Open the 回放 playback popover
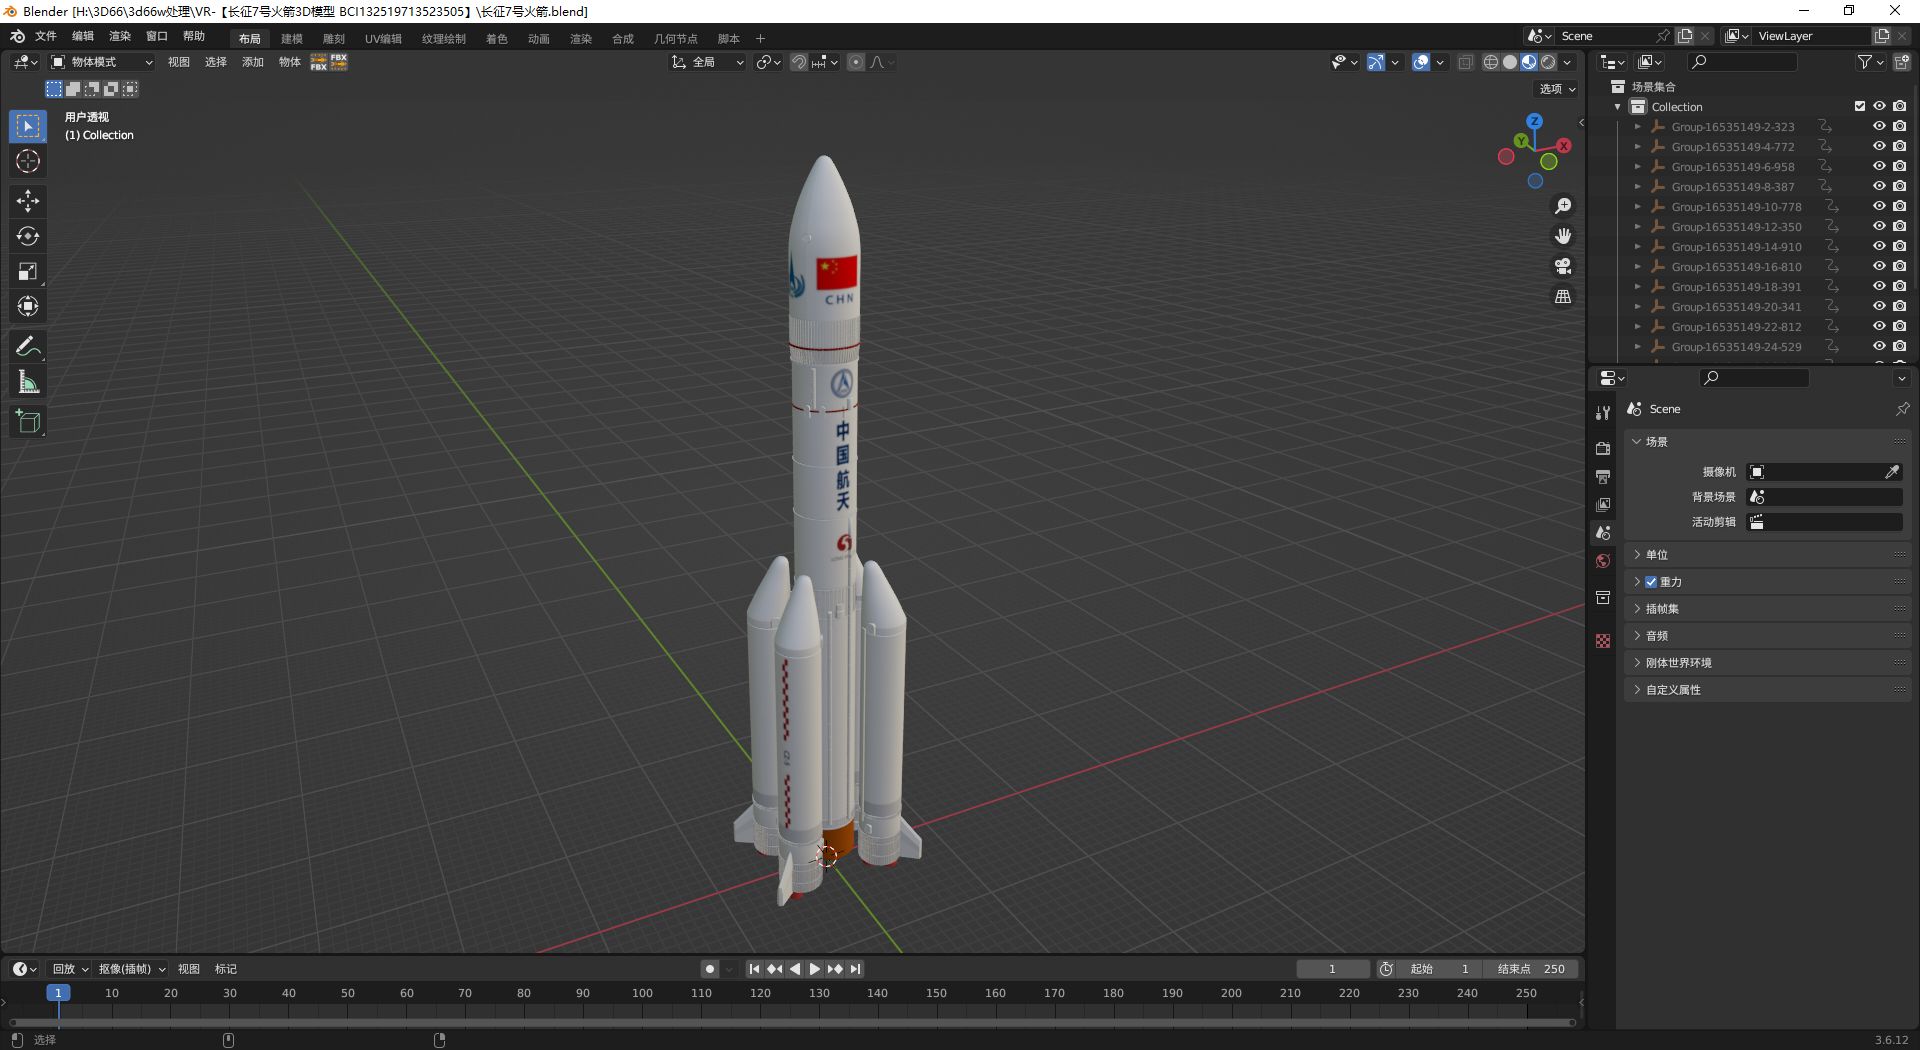This screenshot has width=1920, height=1050. 70,969
